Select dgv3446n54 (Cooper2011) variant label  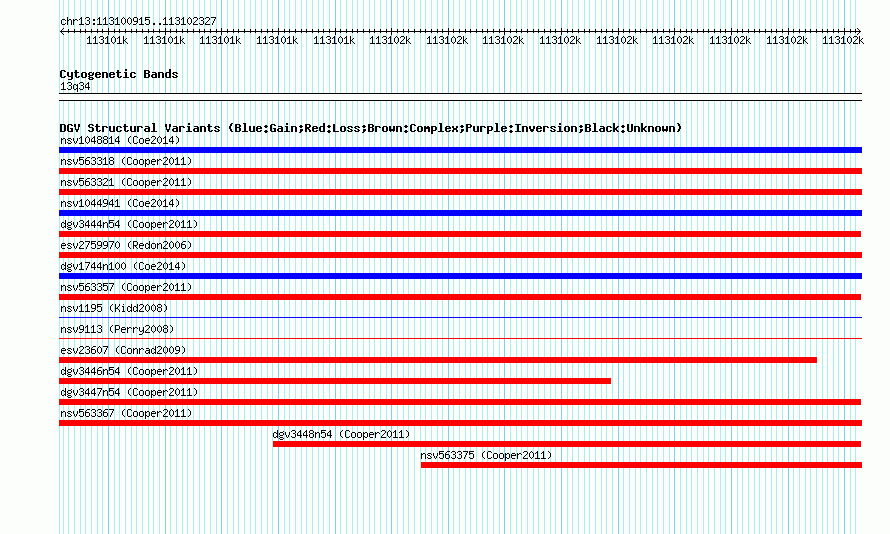click(129, 371)
